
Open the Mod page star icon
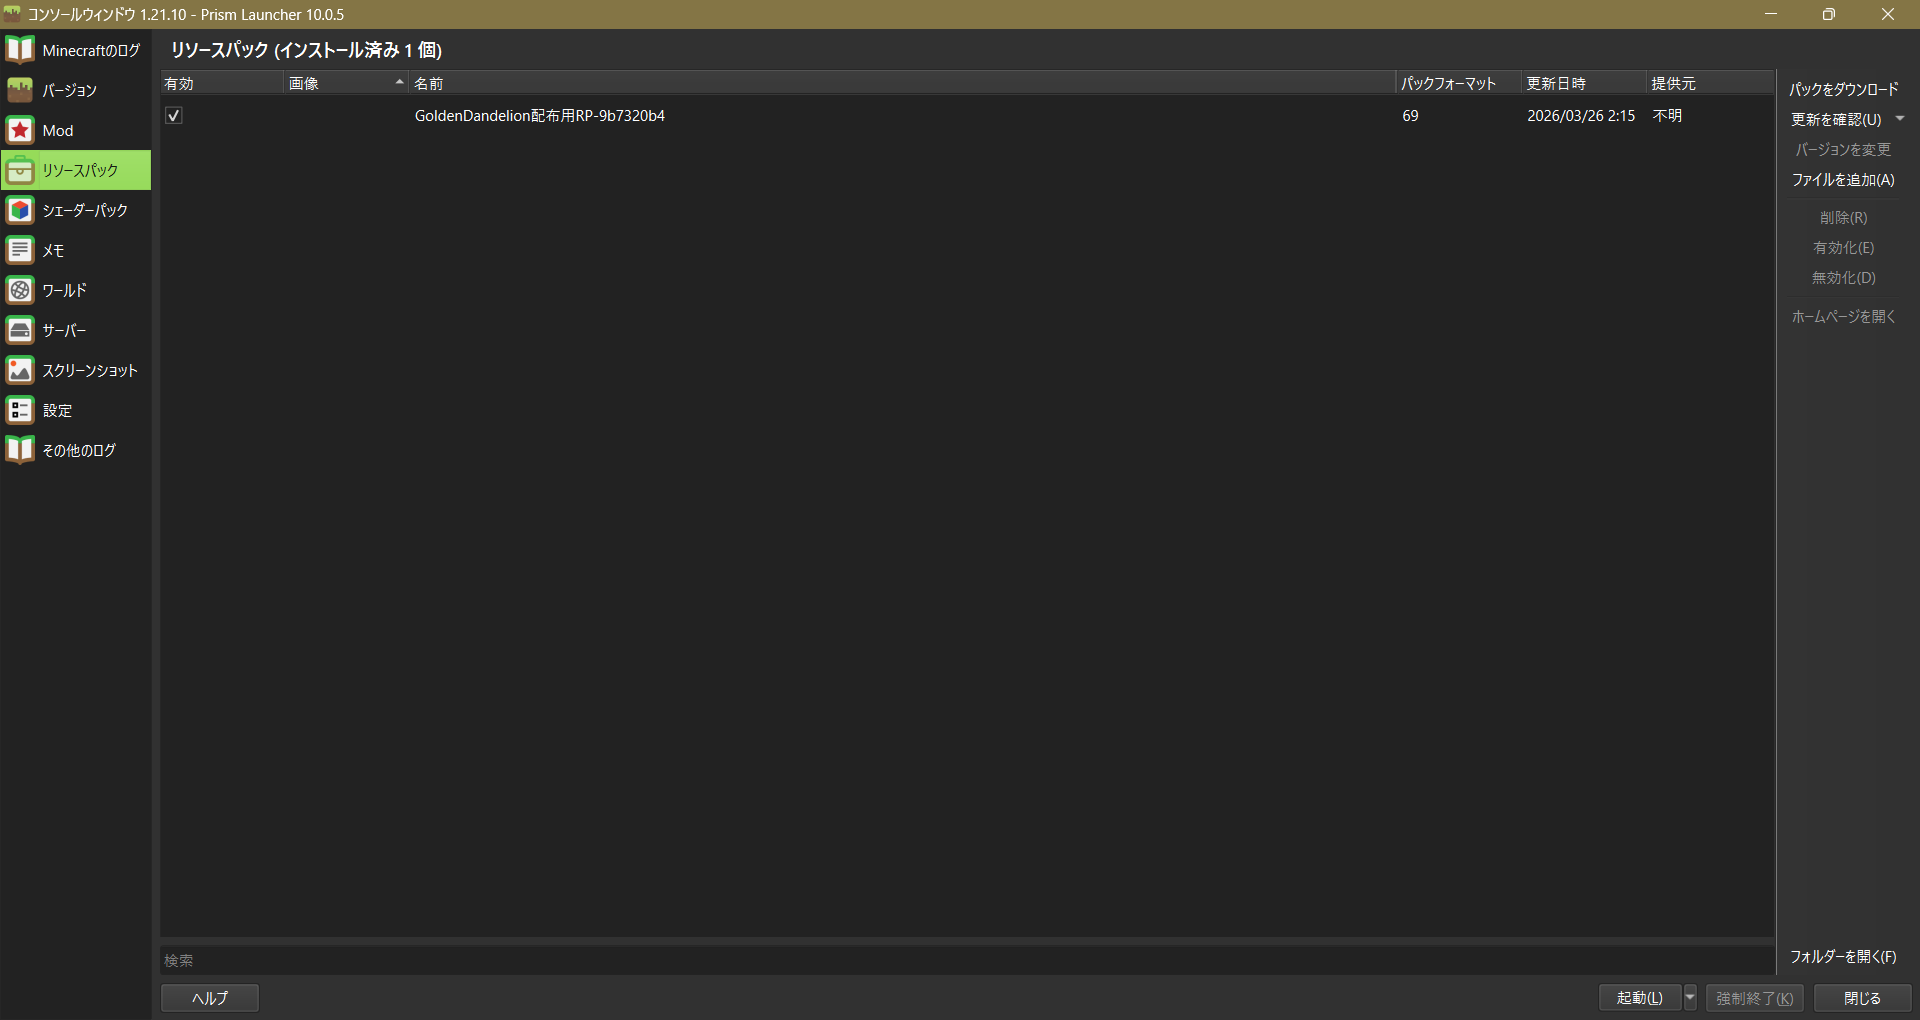pyautogui.click(x=20, y=130)
